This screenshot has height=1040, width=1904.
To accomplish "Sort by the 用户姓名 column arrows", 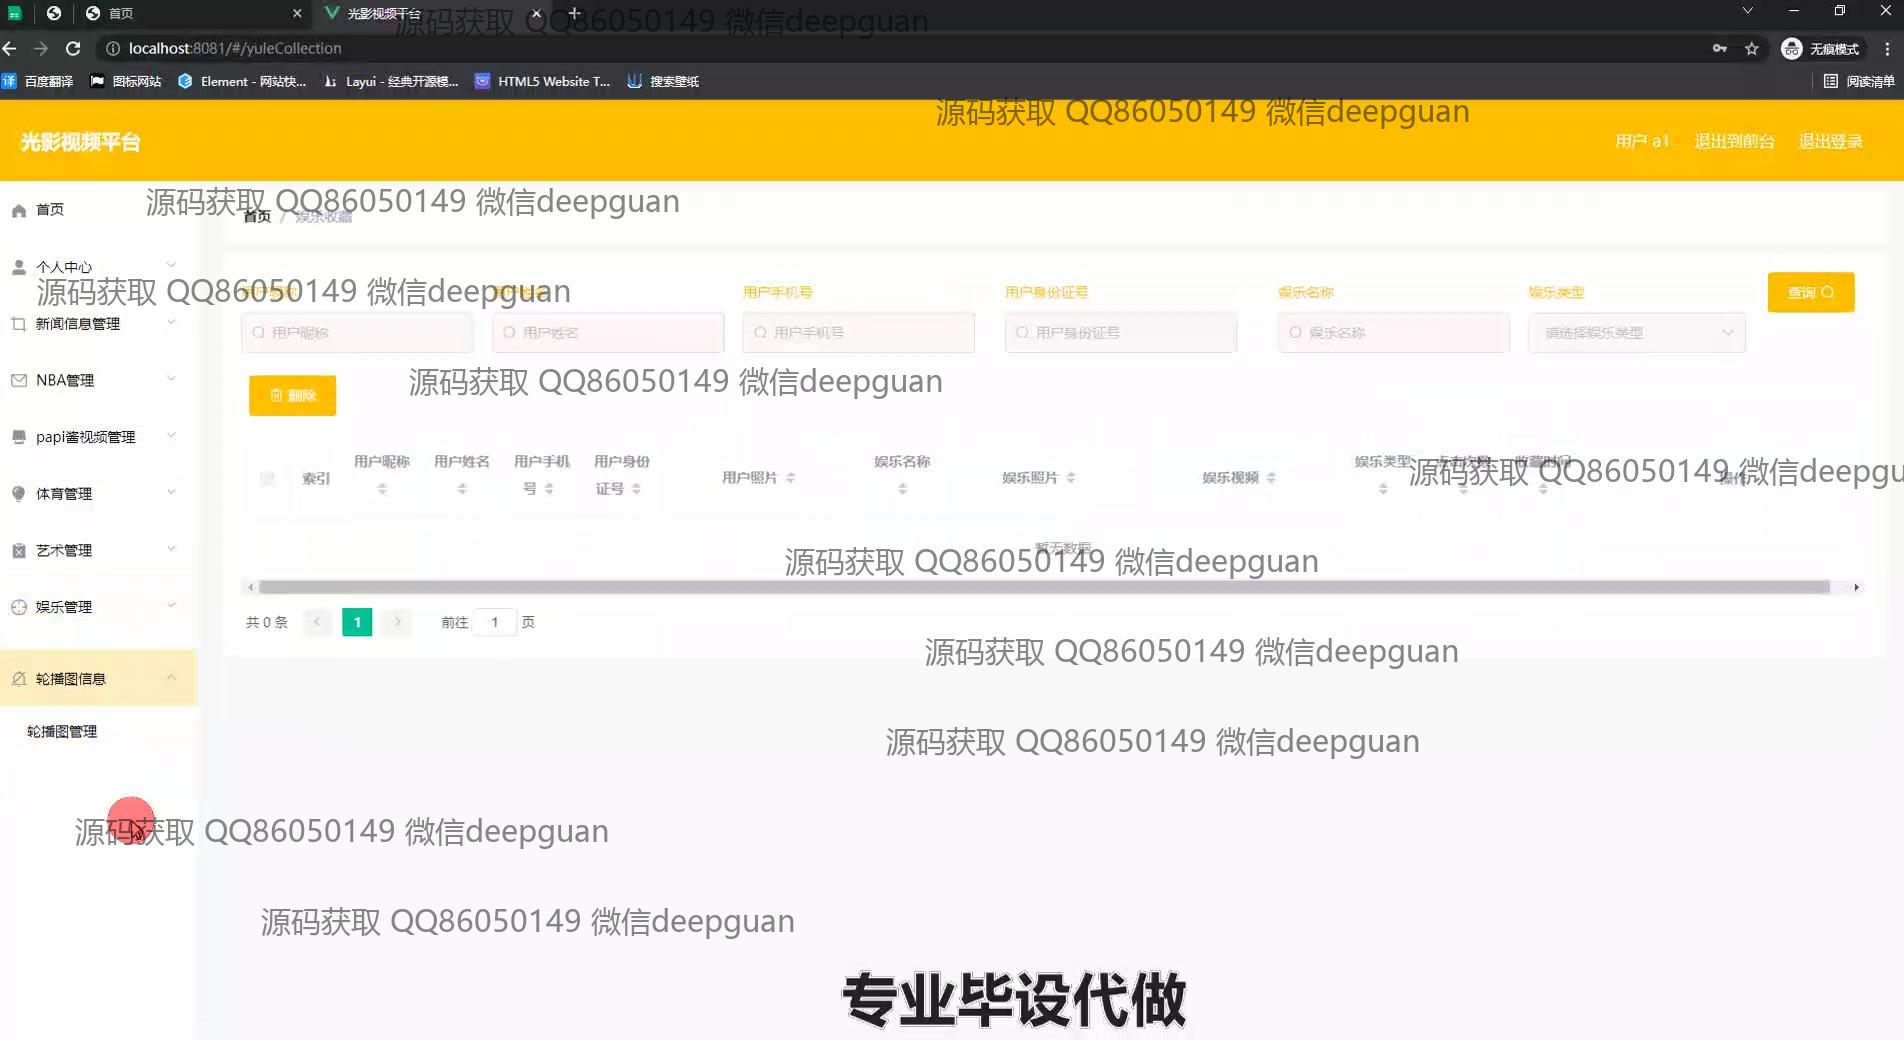I will pyautogui.click(x=462, y=489).
